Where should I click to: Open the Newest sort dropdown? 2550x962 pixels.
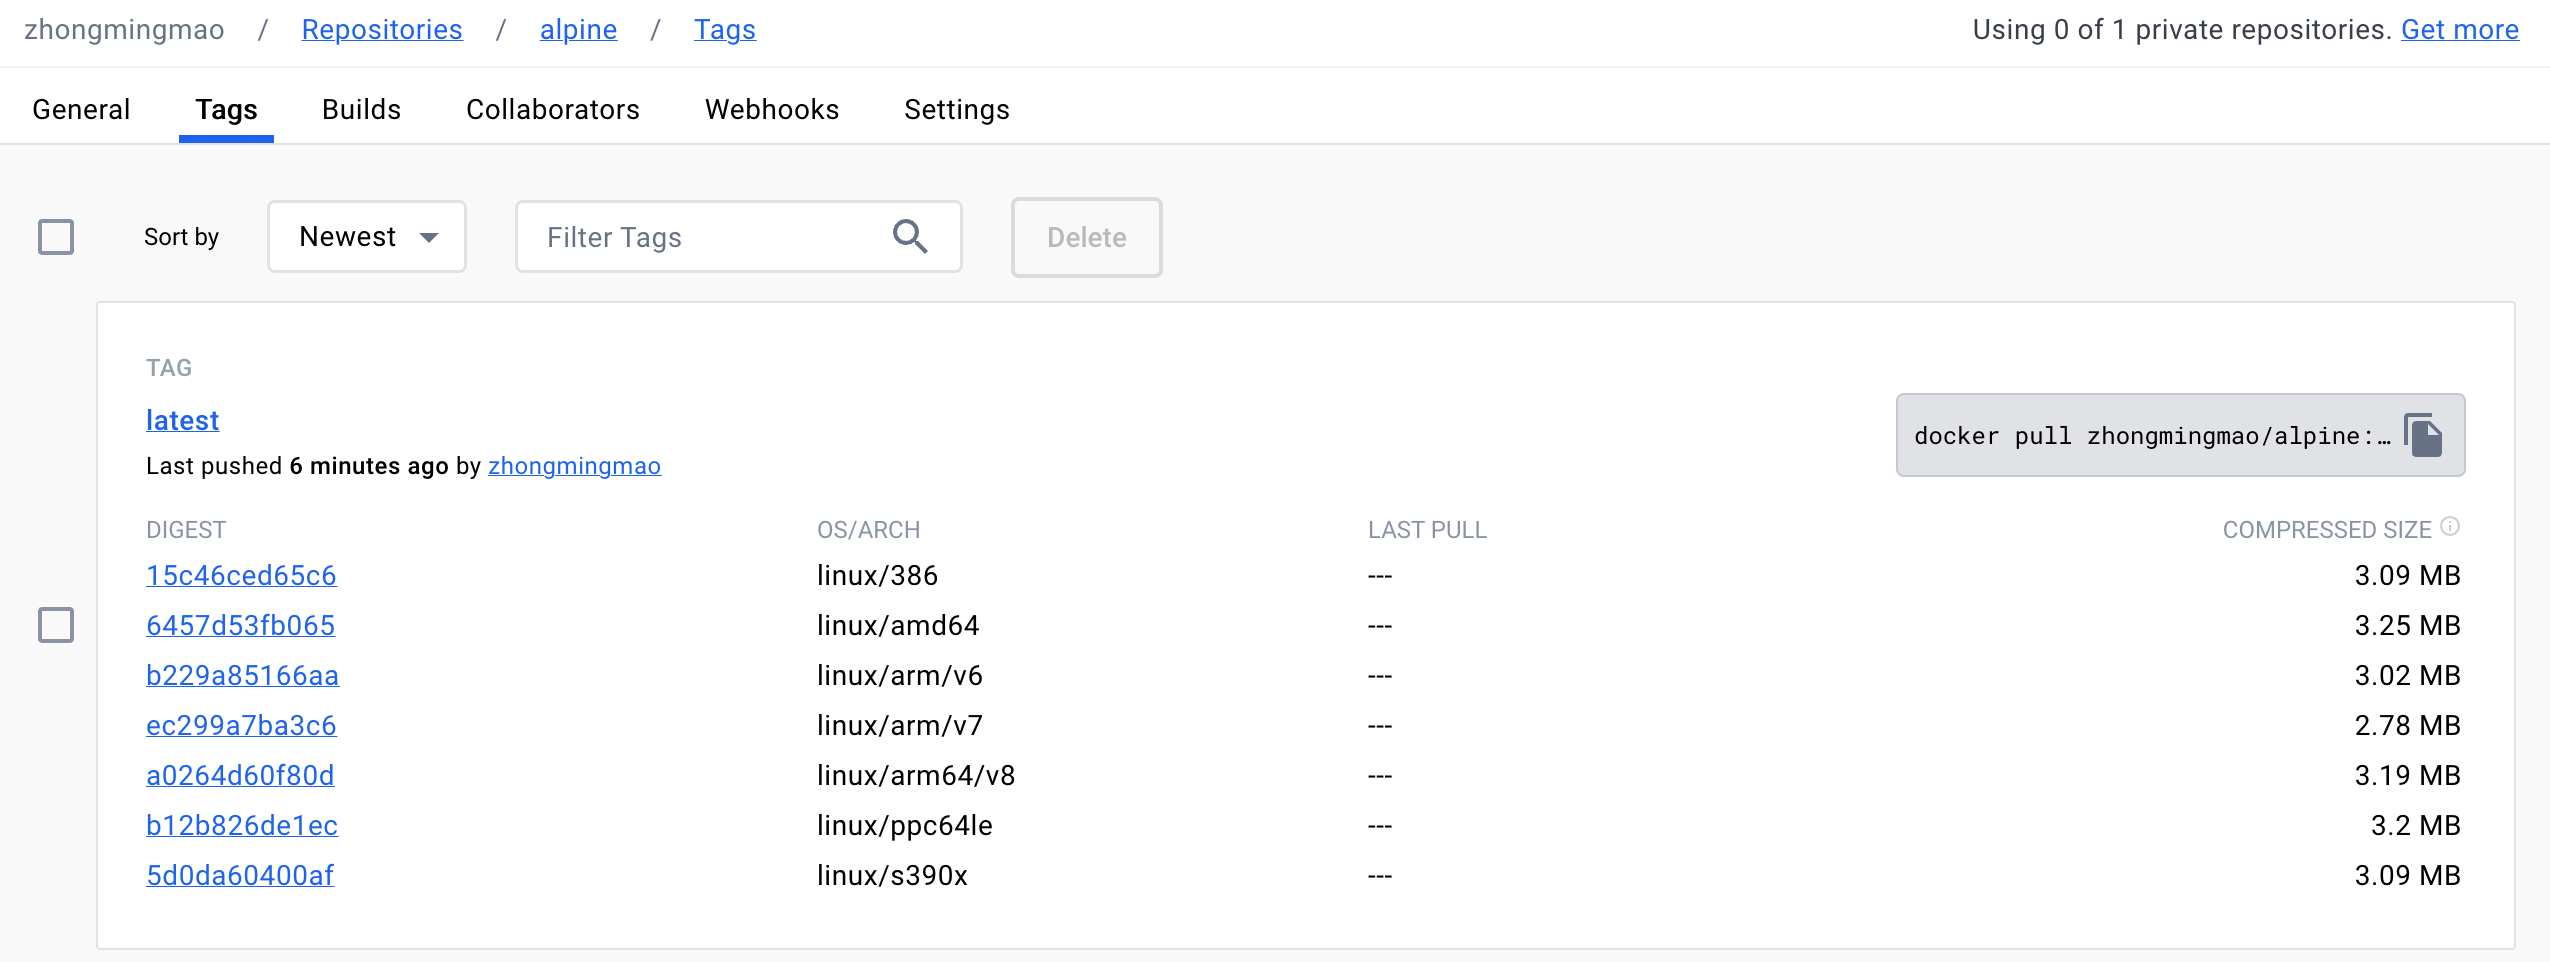point(367,237)
